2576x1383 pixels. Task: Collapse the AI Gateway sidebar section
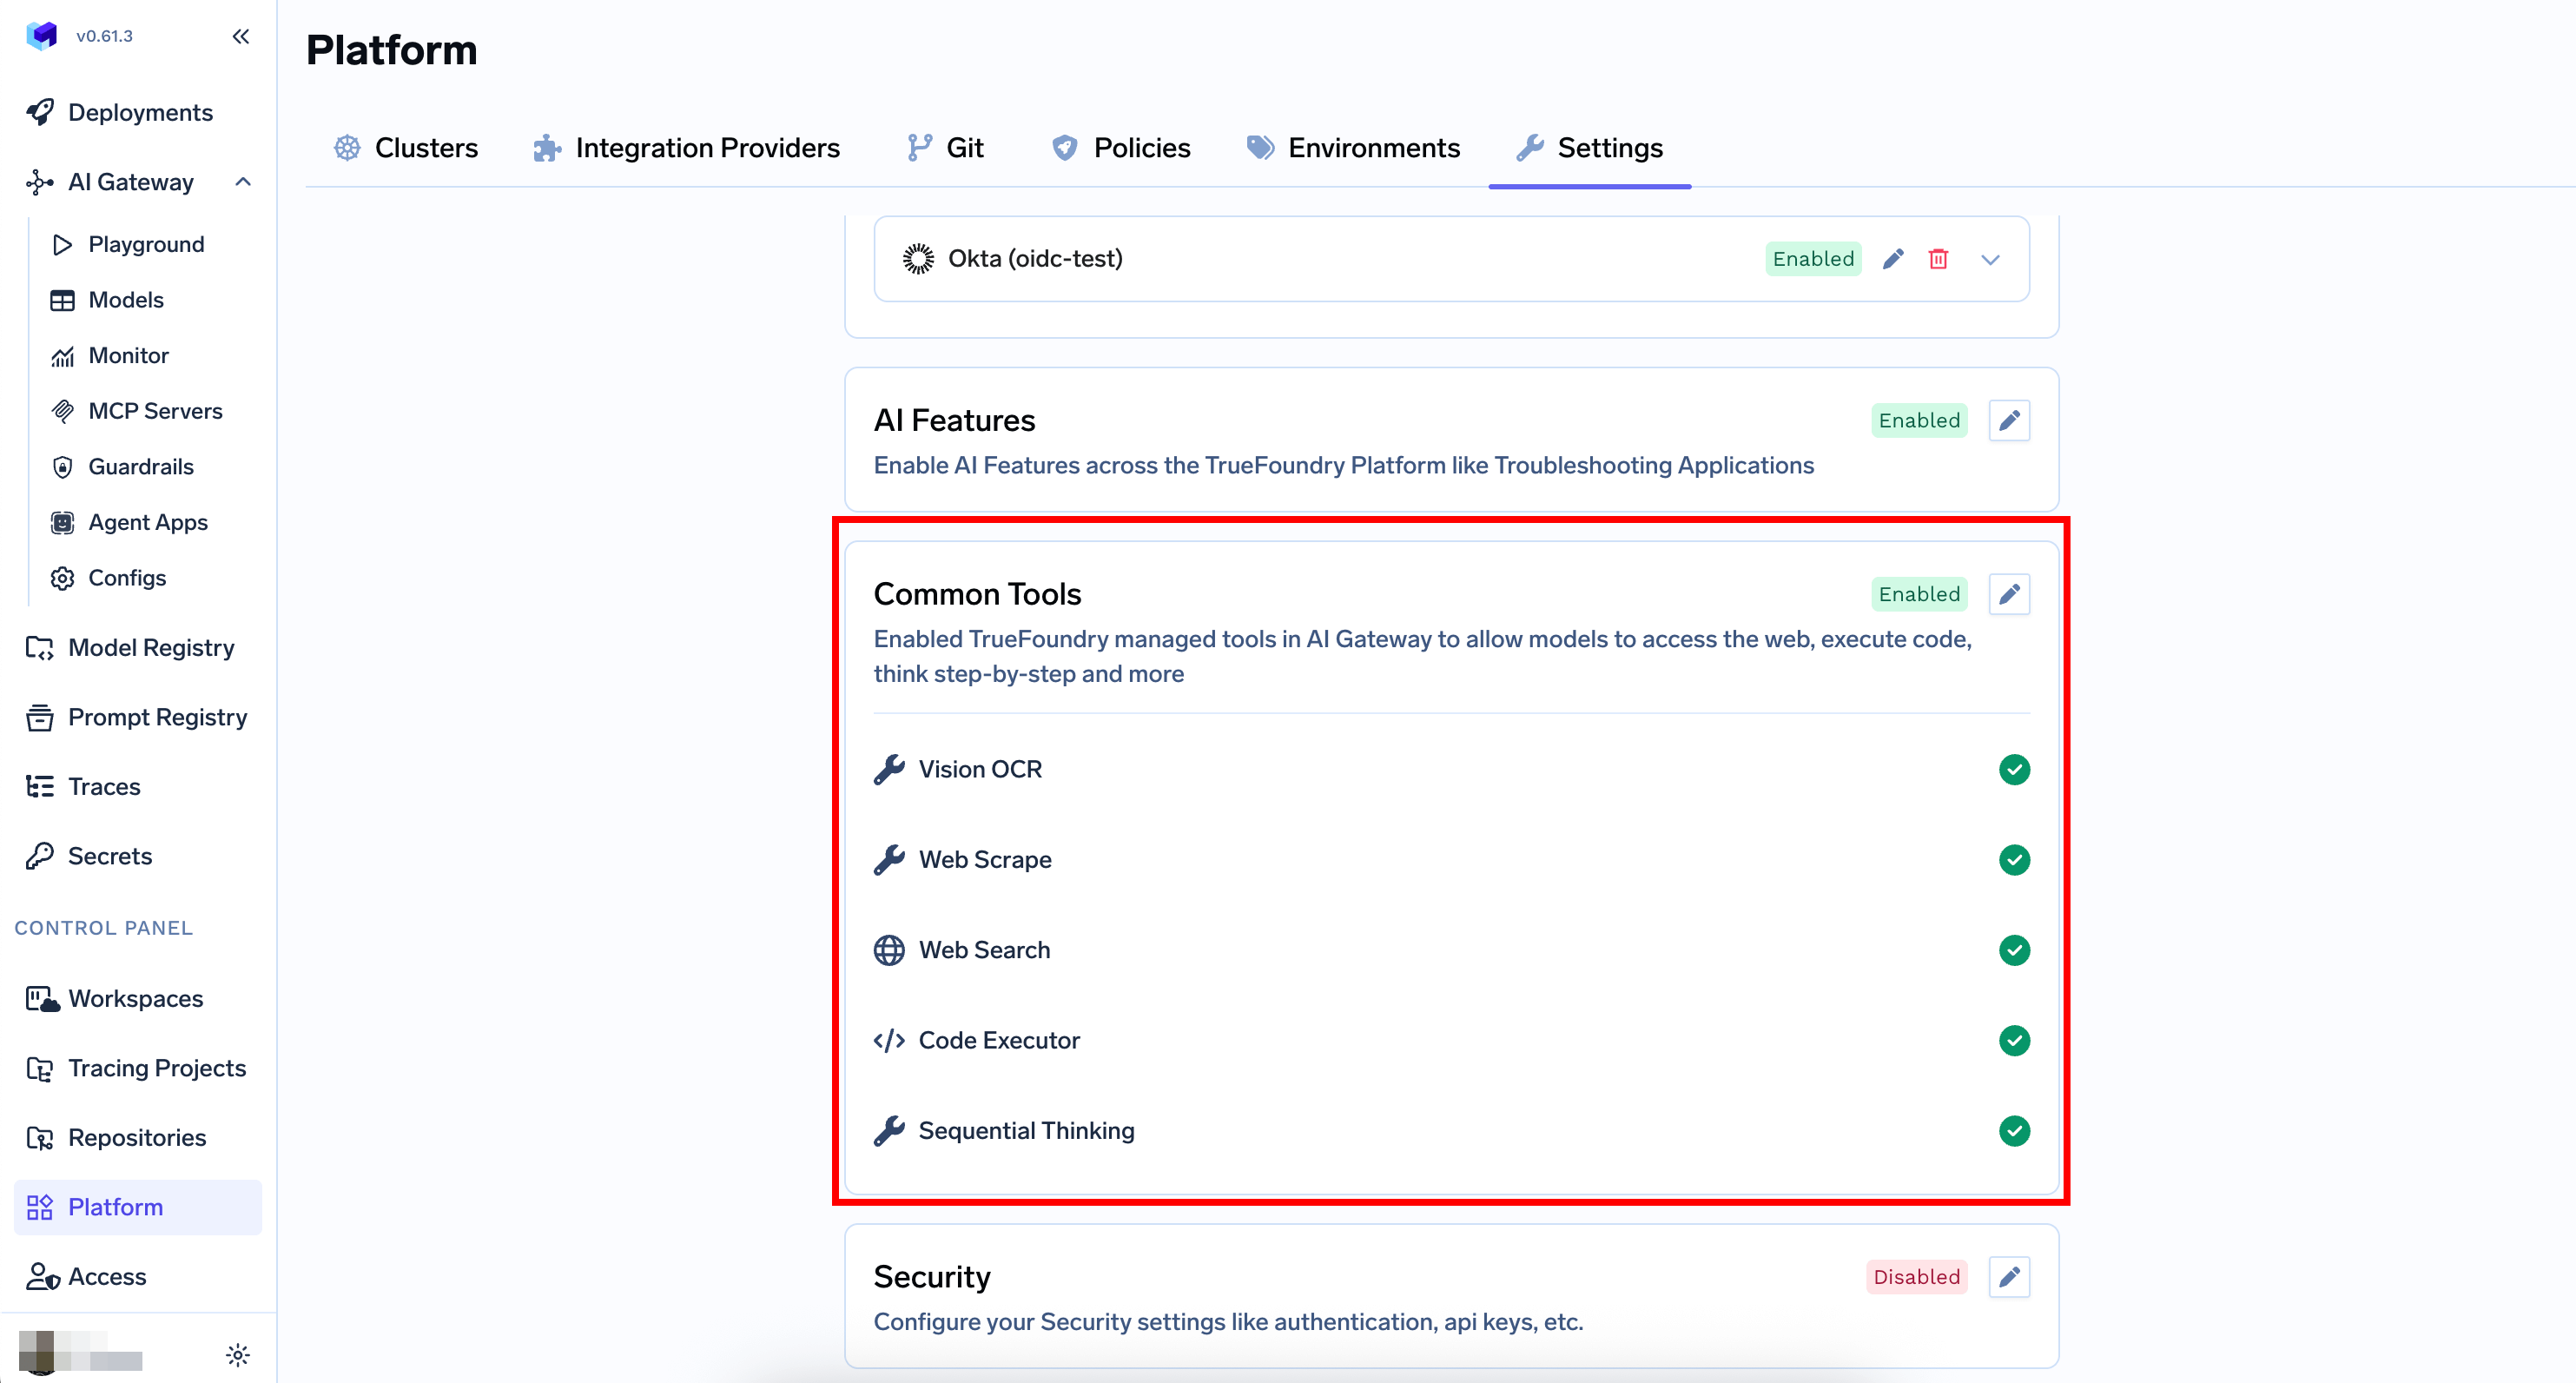click(242, 182)
